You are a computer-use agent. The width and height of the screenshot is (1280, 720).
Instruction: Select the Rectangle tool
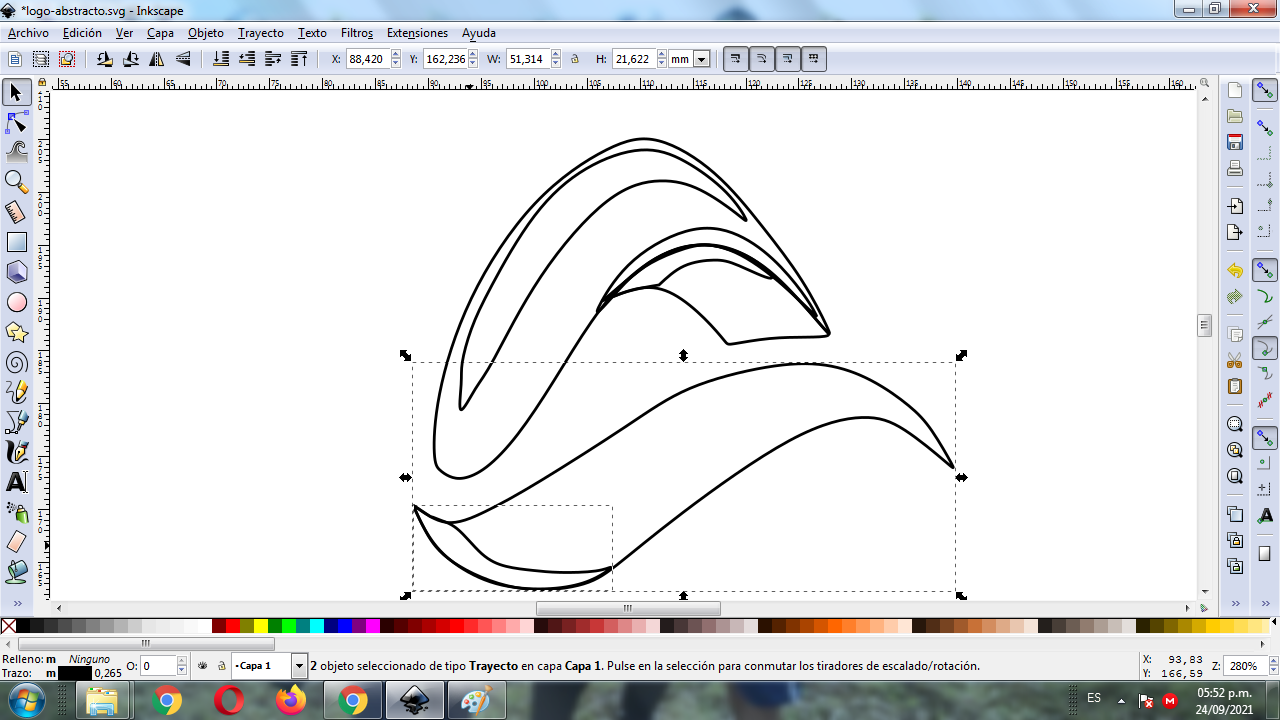click(x=16, y=242)
